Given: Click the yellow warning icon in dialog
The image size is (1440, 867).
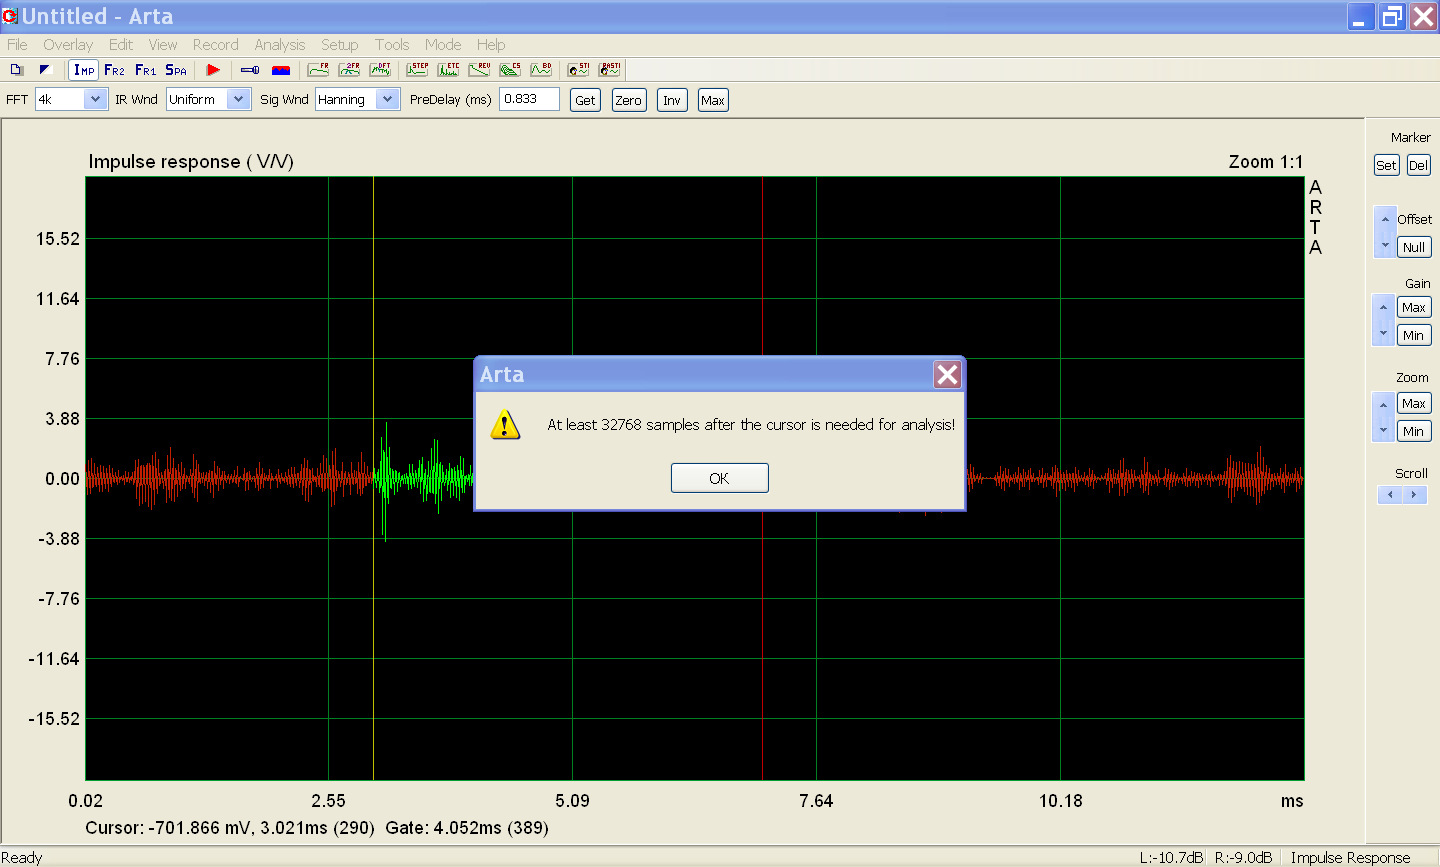Looking at the screenshot, I should coord(505,425).
